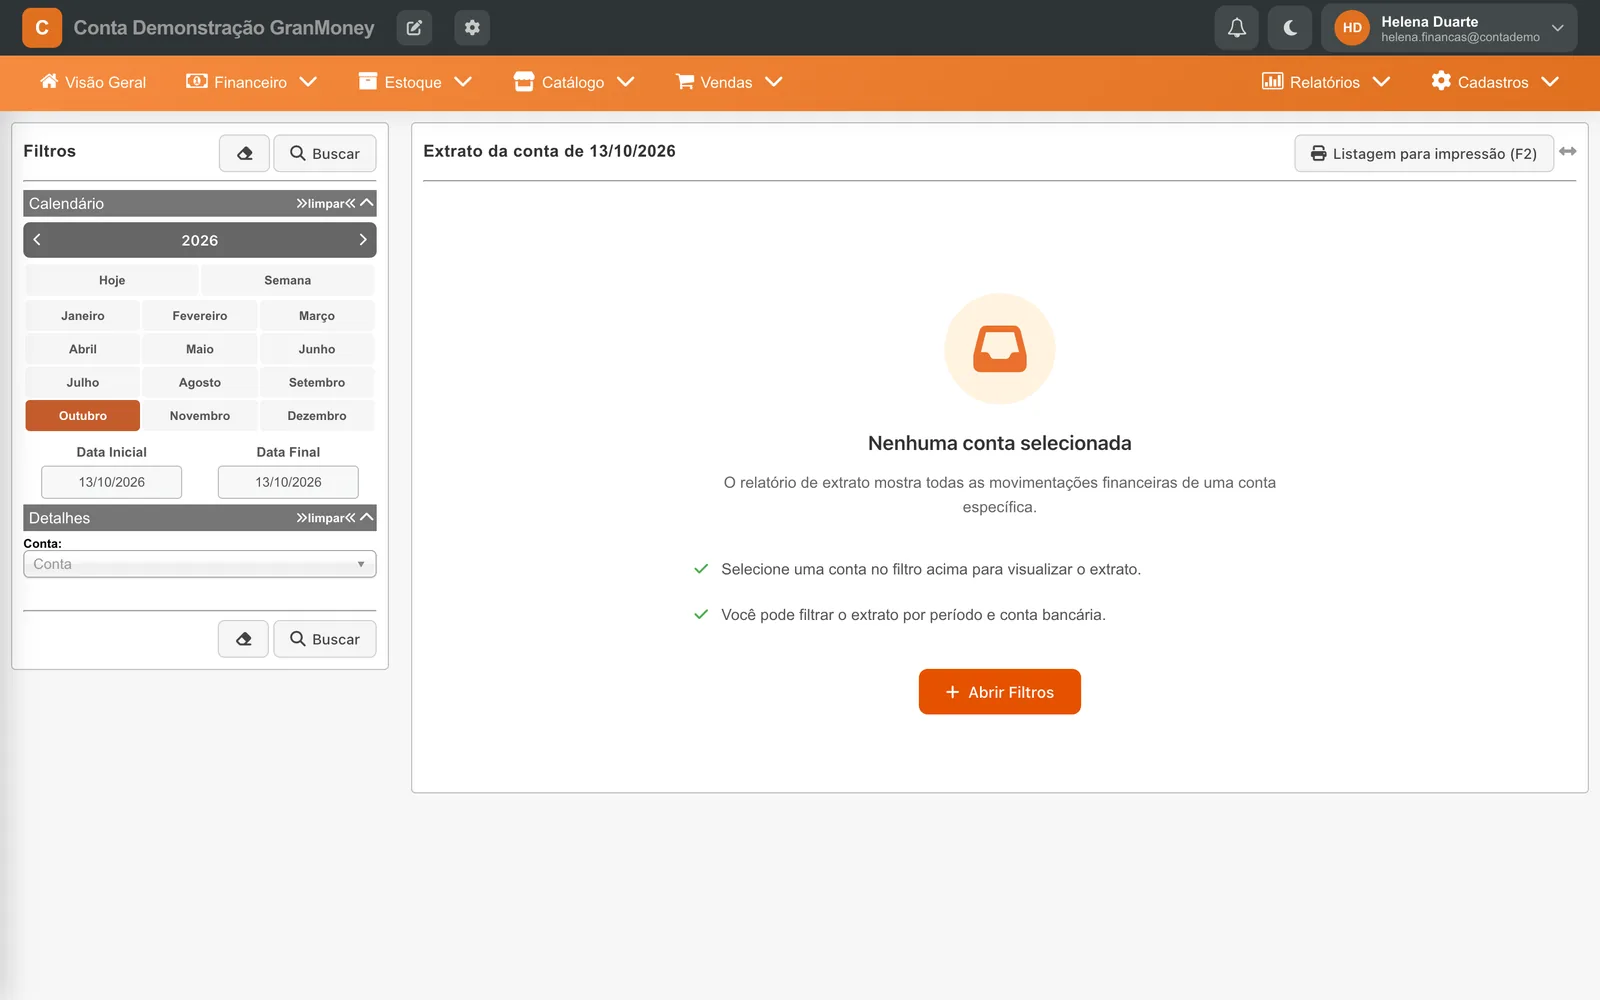The width and height of the screenshot is (1600, 1000).
Task: Select the month Dezembro
Action: [x=317, y=416]
